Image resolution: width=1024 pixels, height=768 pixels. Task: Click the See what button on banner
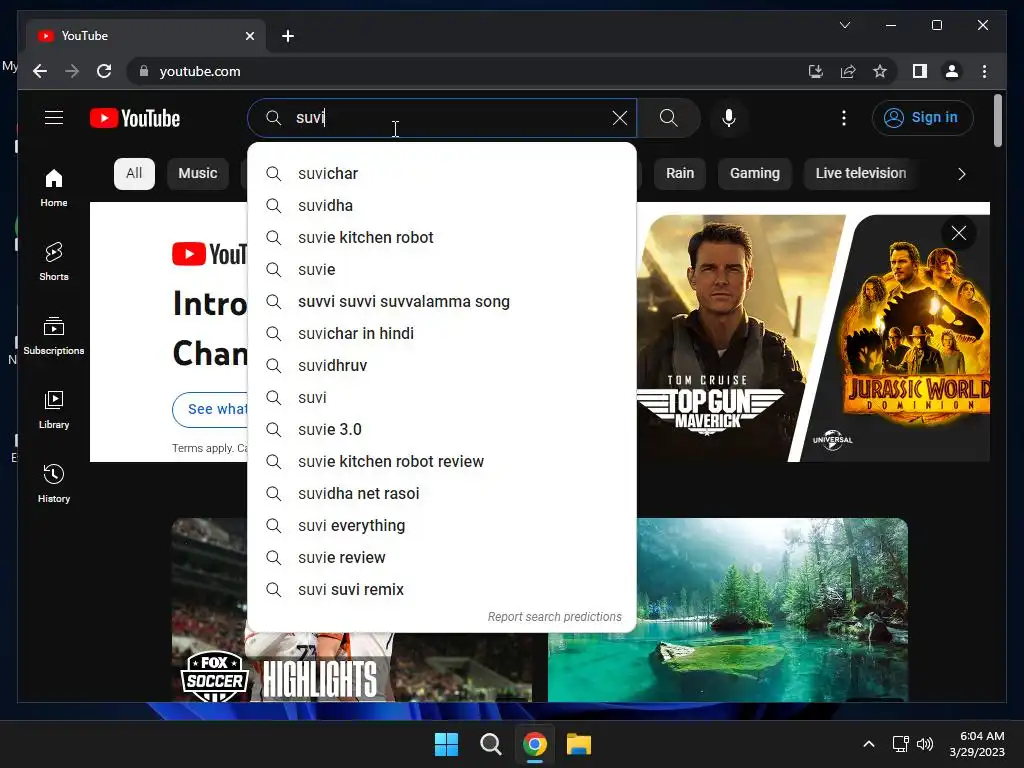pos(210,409)
